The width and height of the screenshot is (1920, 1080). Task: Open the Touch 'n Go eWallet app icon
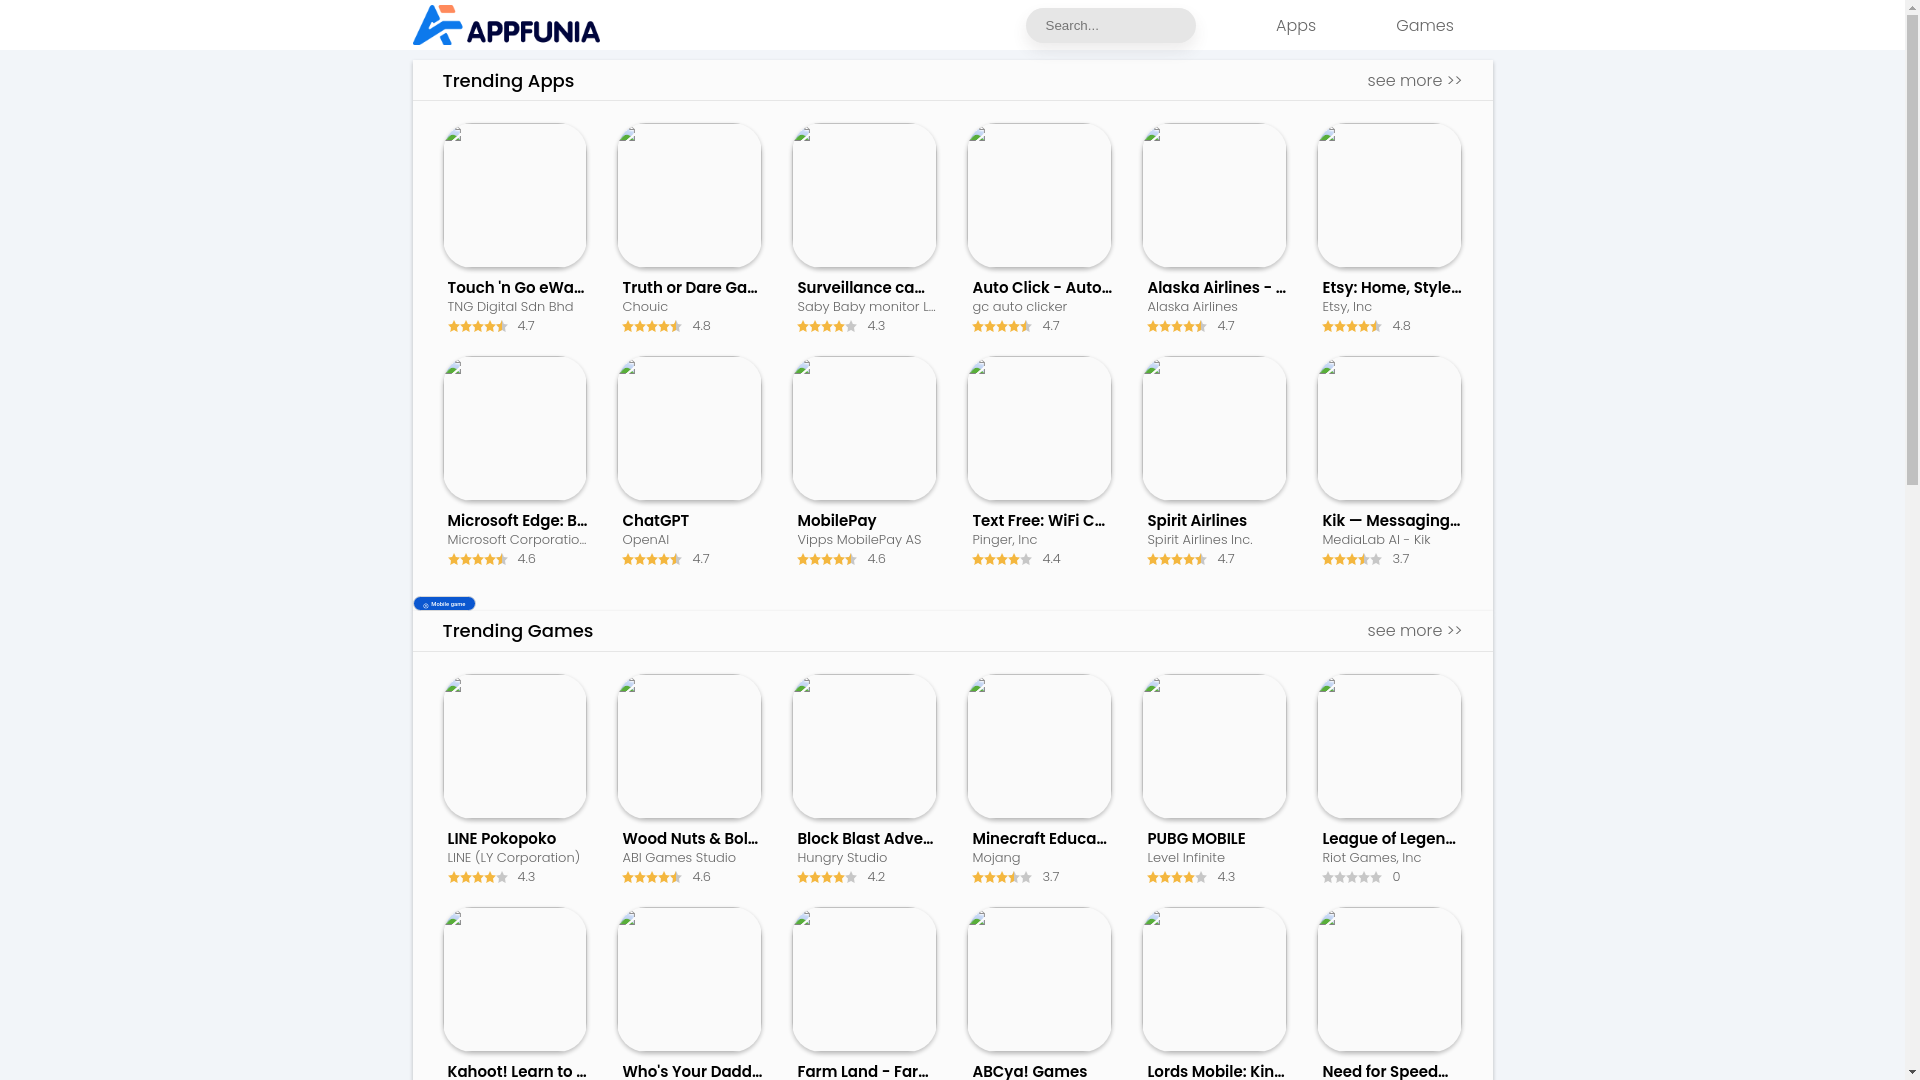[515, 195]
